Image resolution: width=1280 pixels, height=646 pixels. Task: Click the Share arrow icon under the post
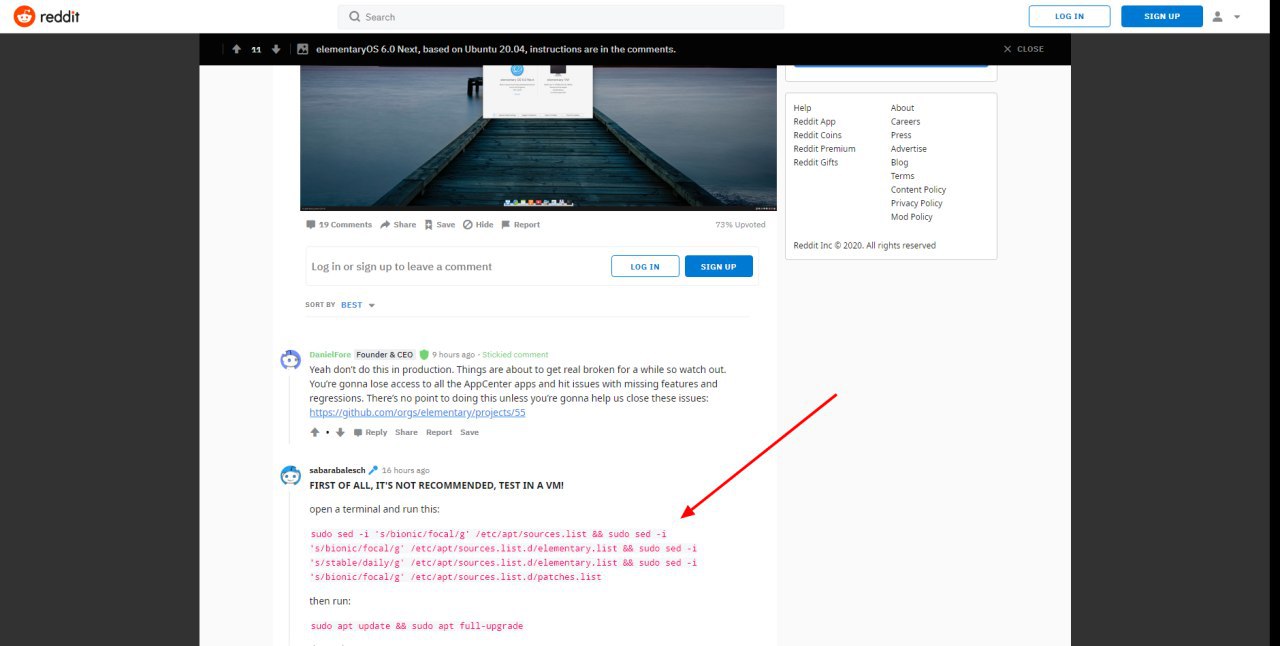(385, 225)
